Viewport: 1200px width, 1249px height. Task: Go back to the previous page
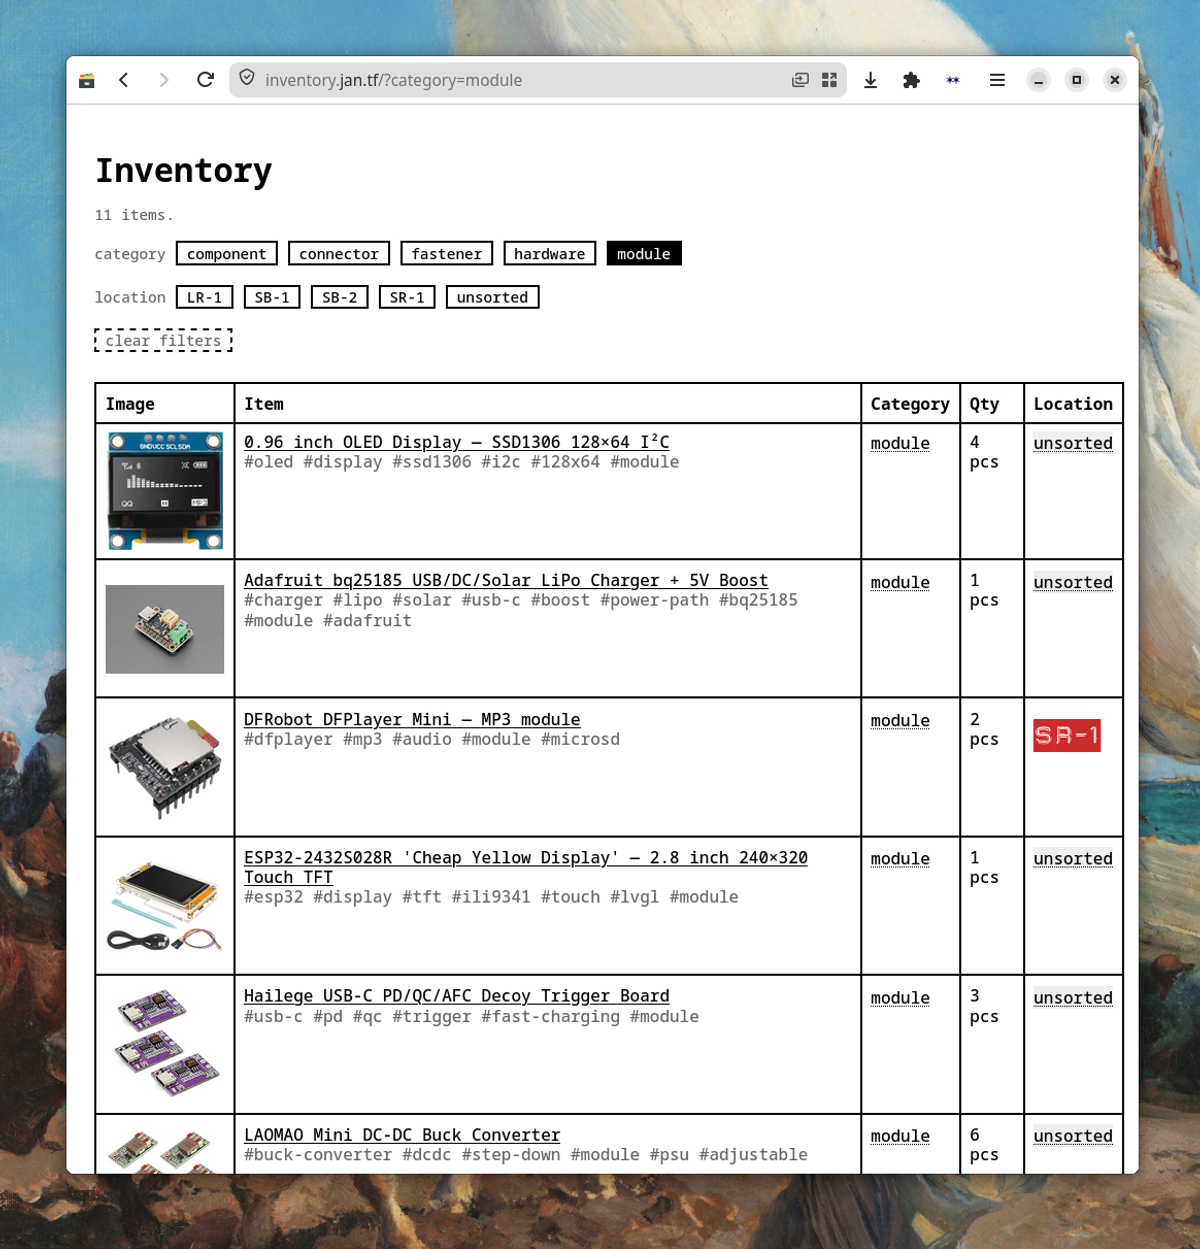pos(124,80)
